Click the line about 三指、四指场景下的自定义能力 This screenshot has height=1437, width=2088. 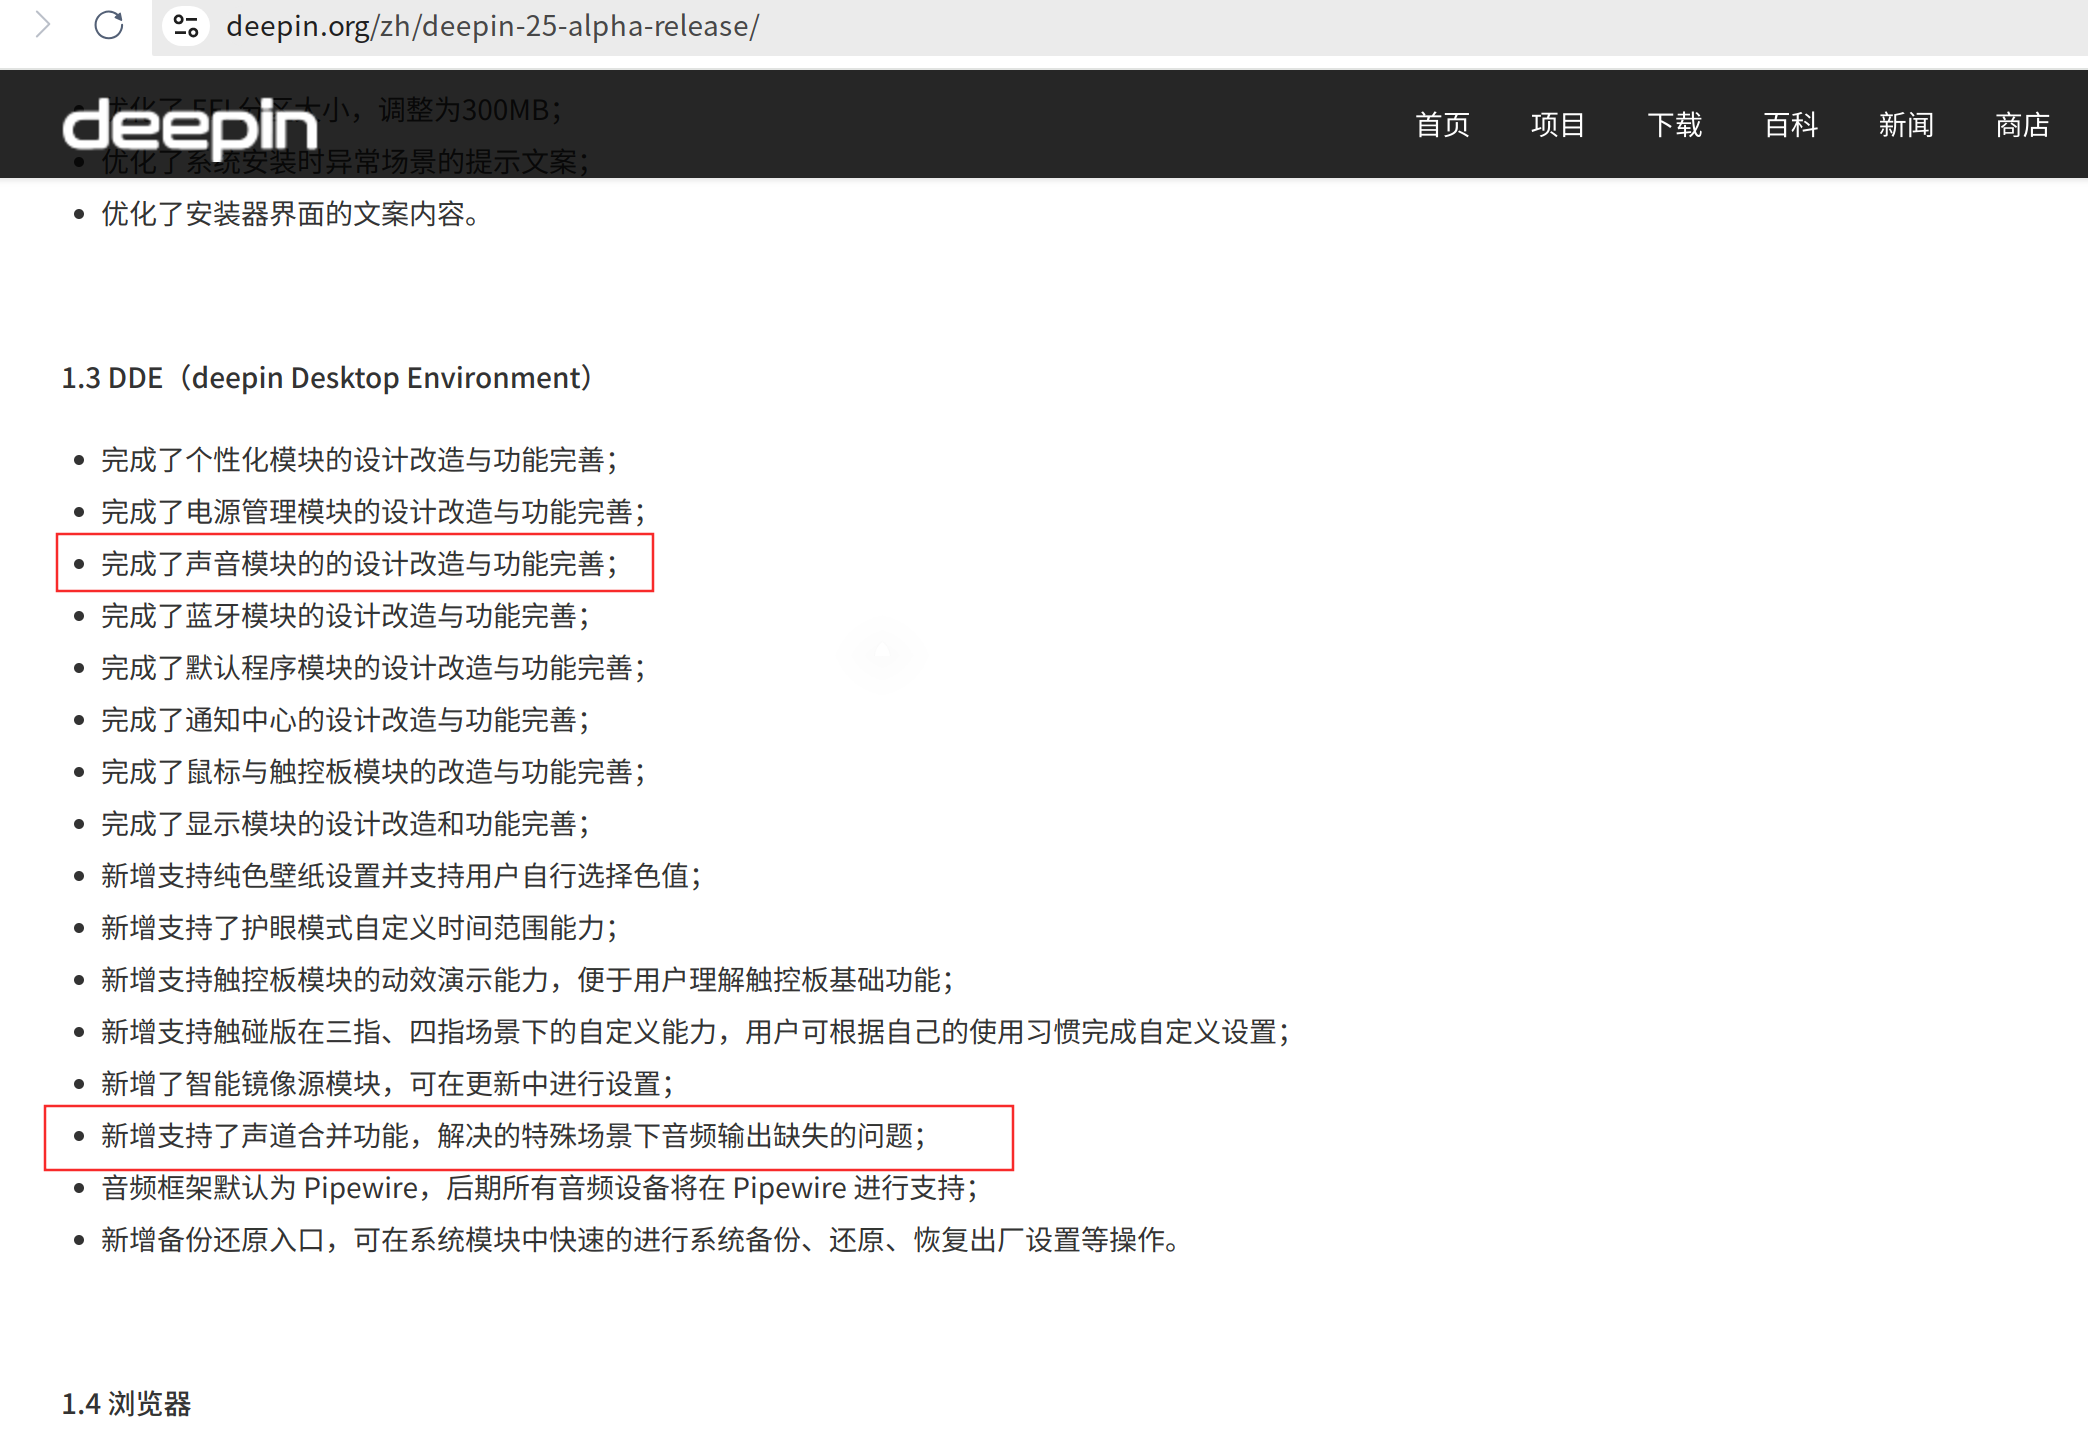coord(696,1032)
